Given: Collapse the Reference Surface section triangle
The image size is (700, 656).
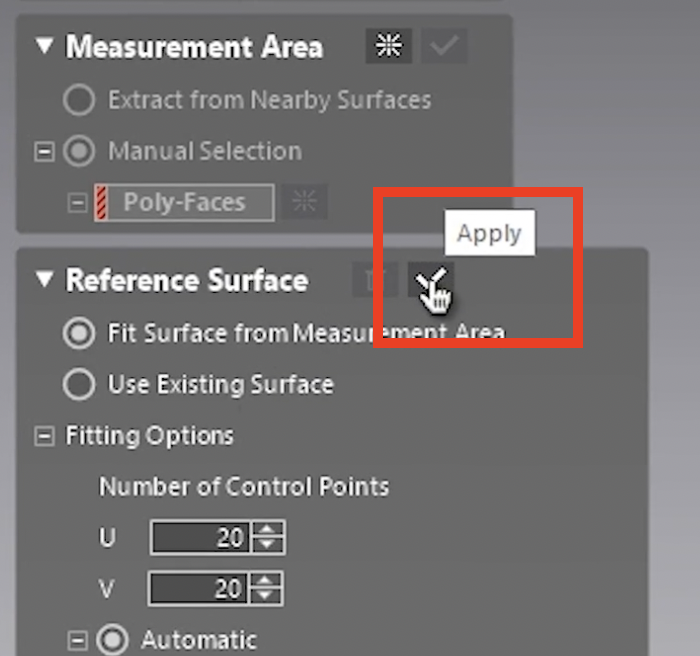Looking at the screenshot, I should [45, 280].
